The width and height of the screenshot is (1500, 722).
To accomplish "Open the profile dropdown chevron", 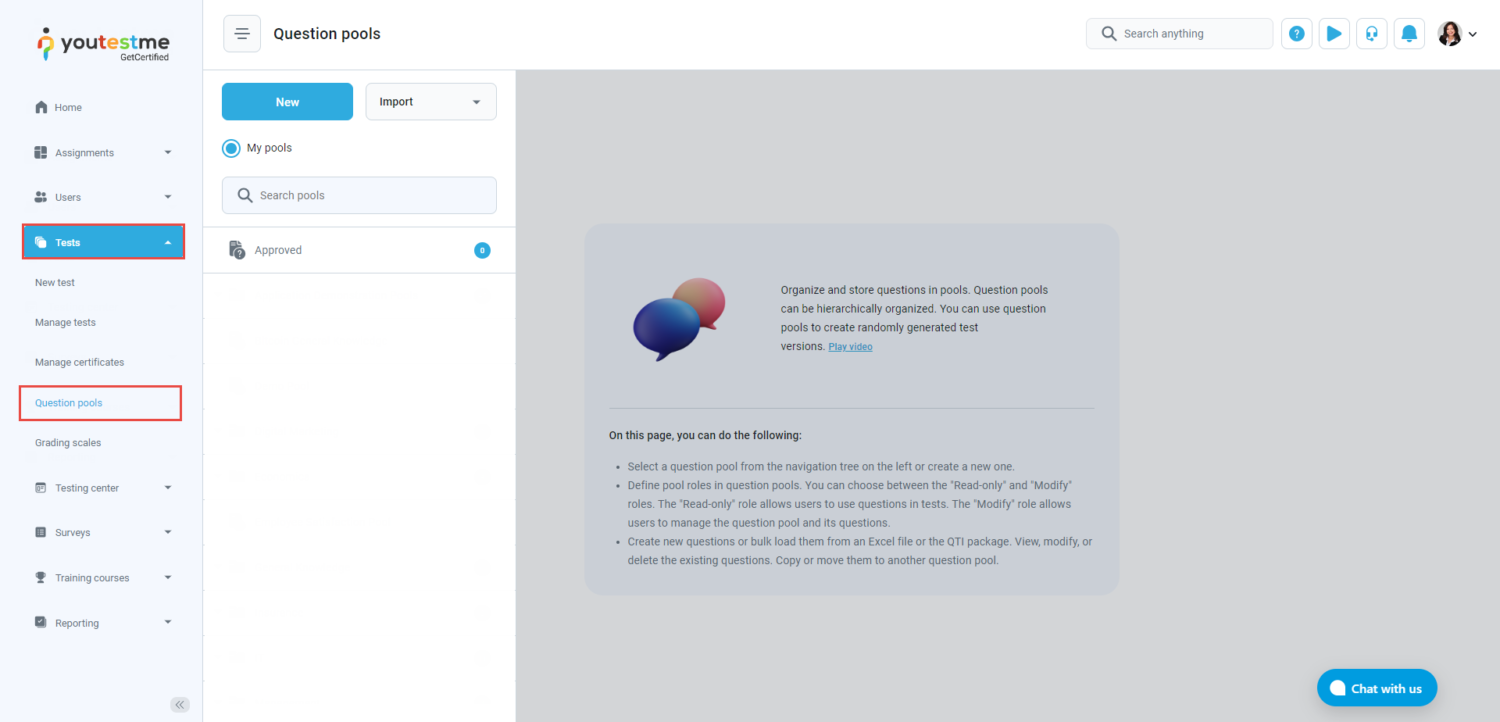I will [1472, 35].
